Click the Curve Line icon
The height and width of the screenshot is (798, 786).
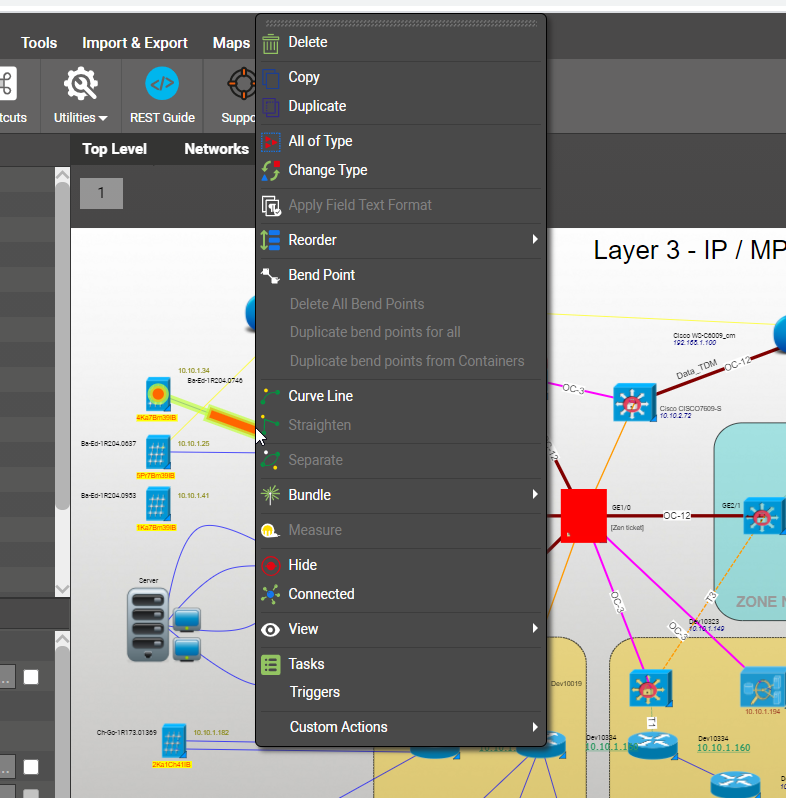[x=270, y=396]
